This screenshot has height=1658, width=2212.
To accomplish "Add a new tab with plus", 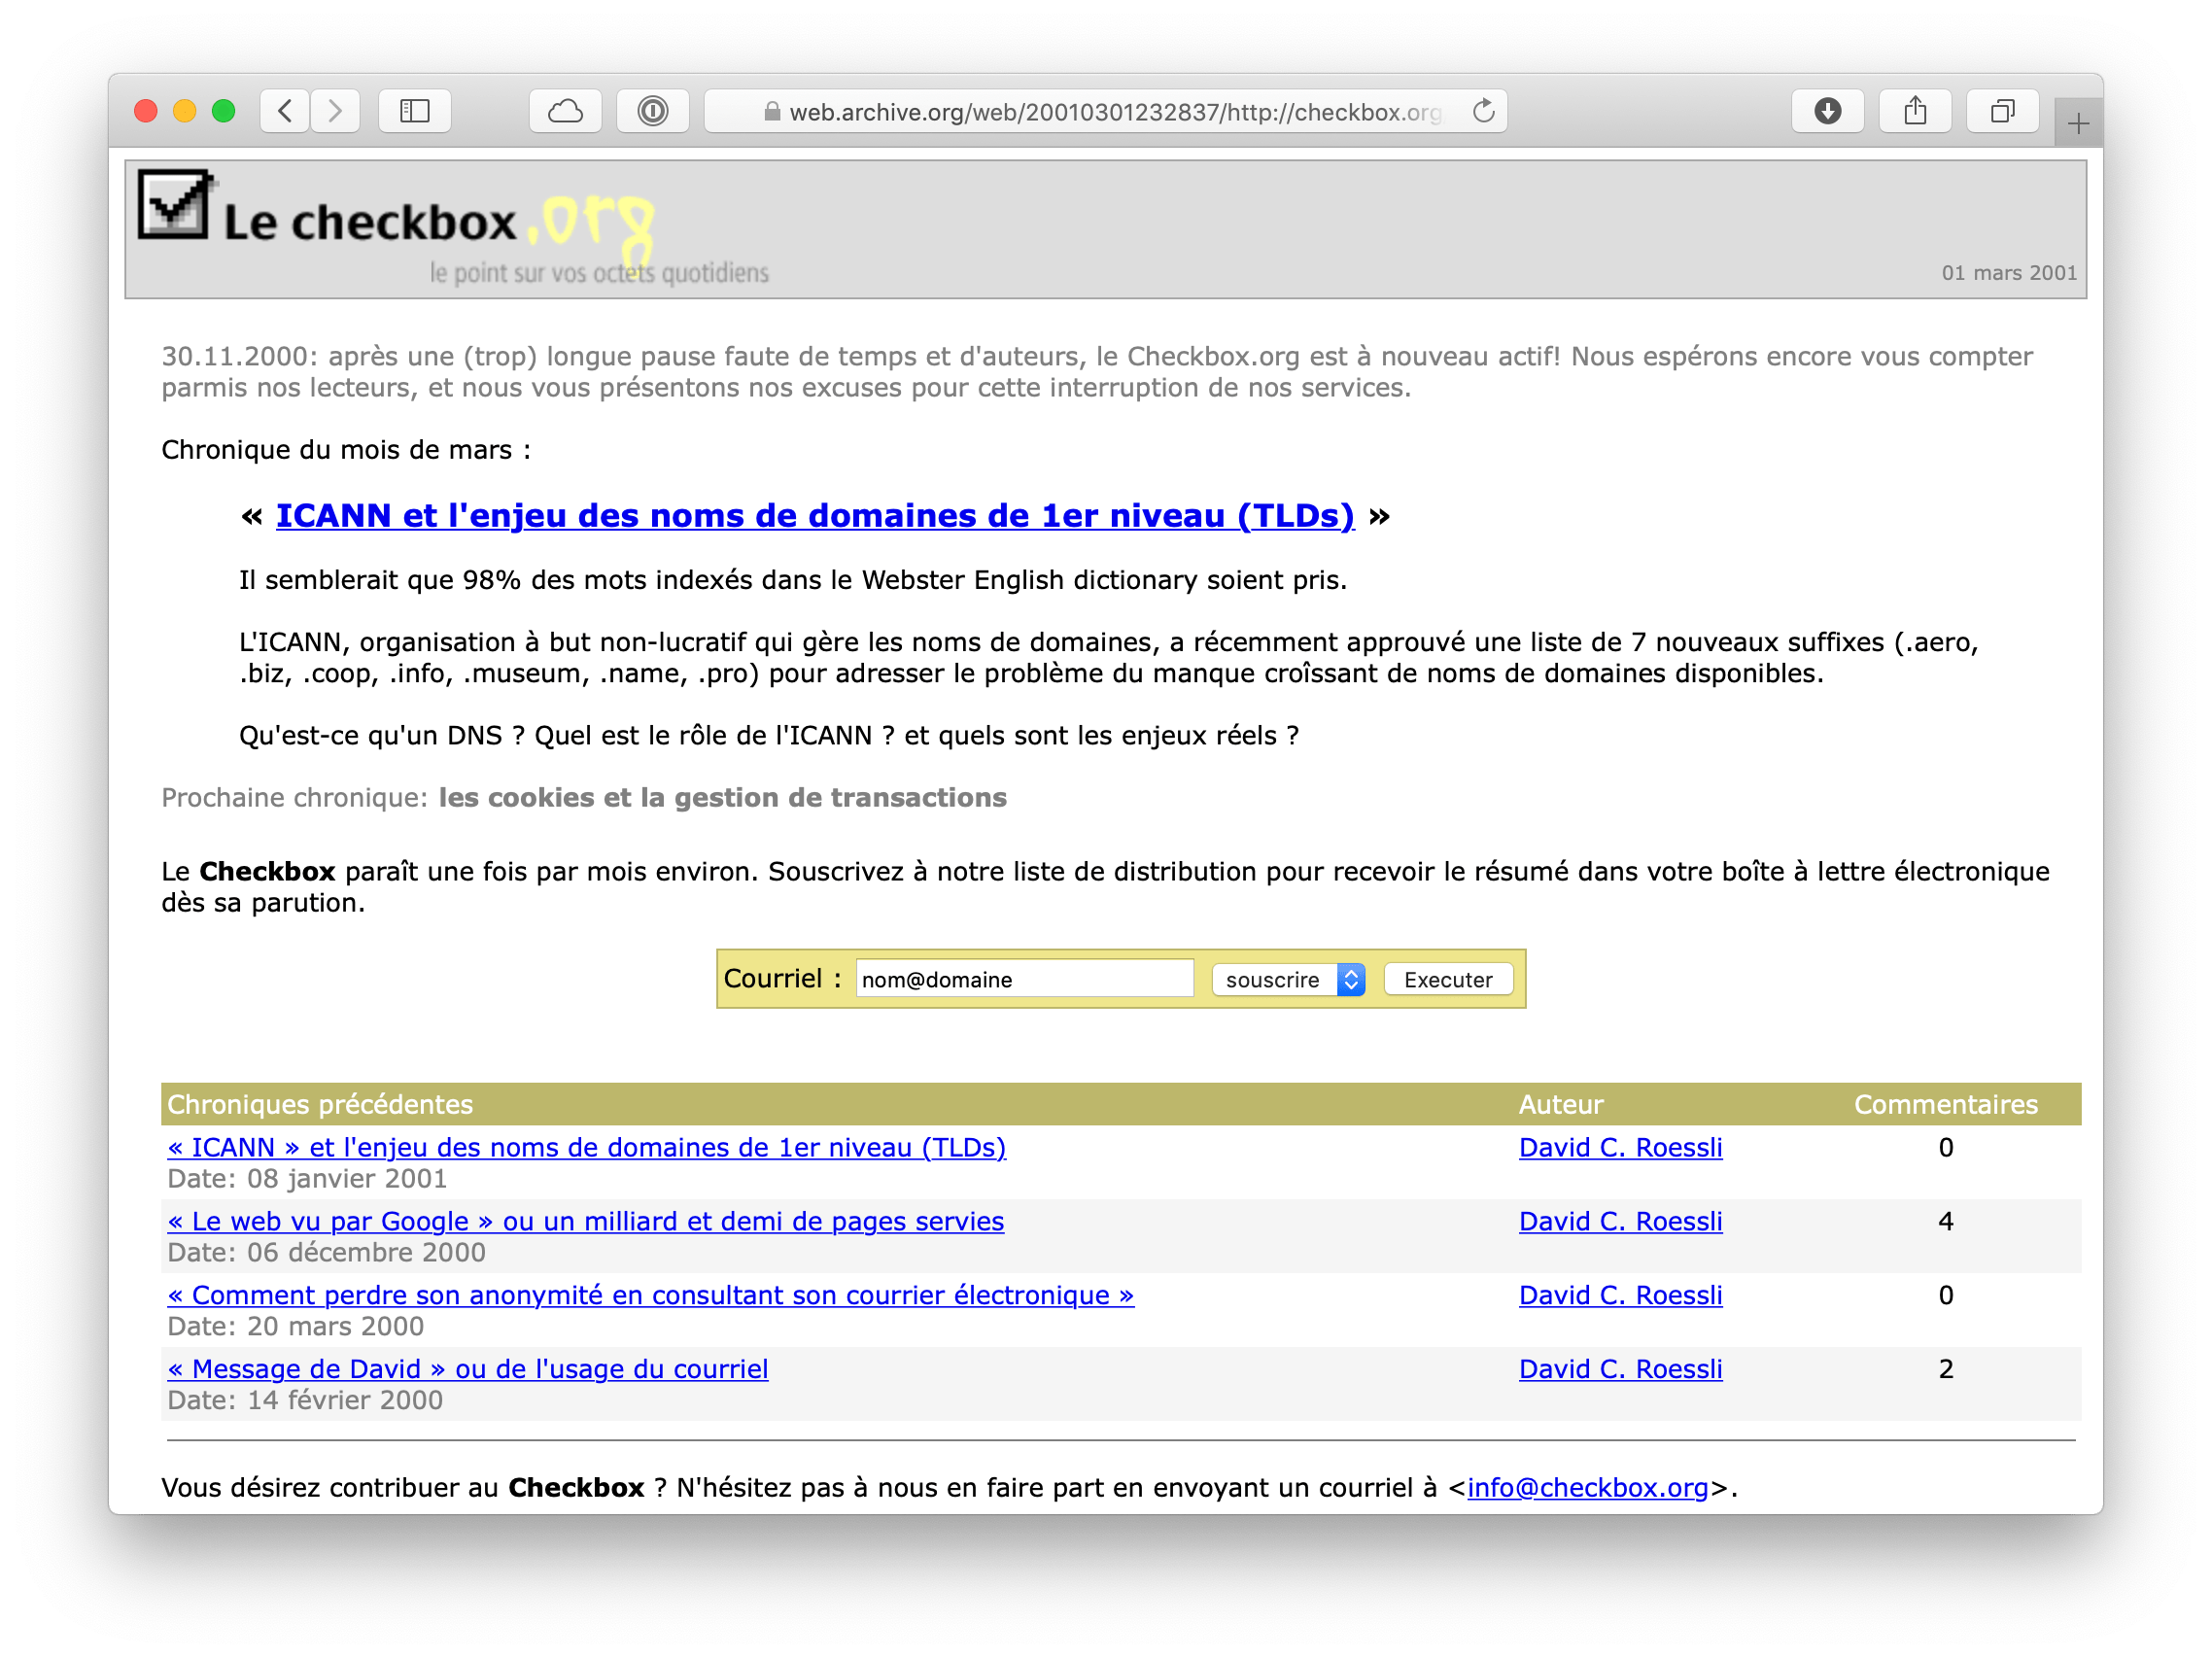I will [2078, 124].
